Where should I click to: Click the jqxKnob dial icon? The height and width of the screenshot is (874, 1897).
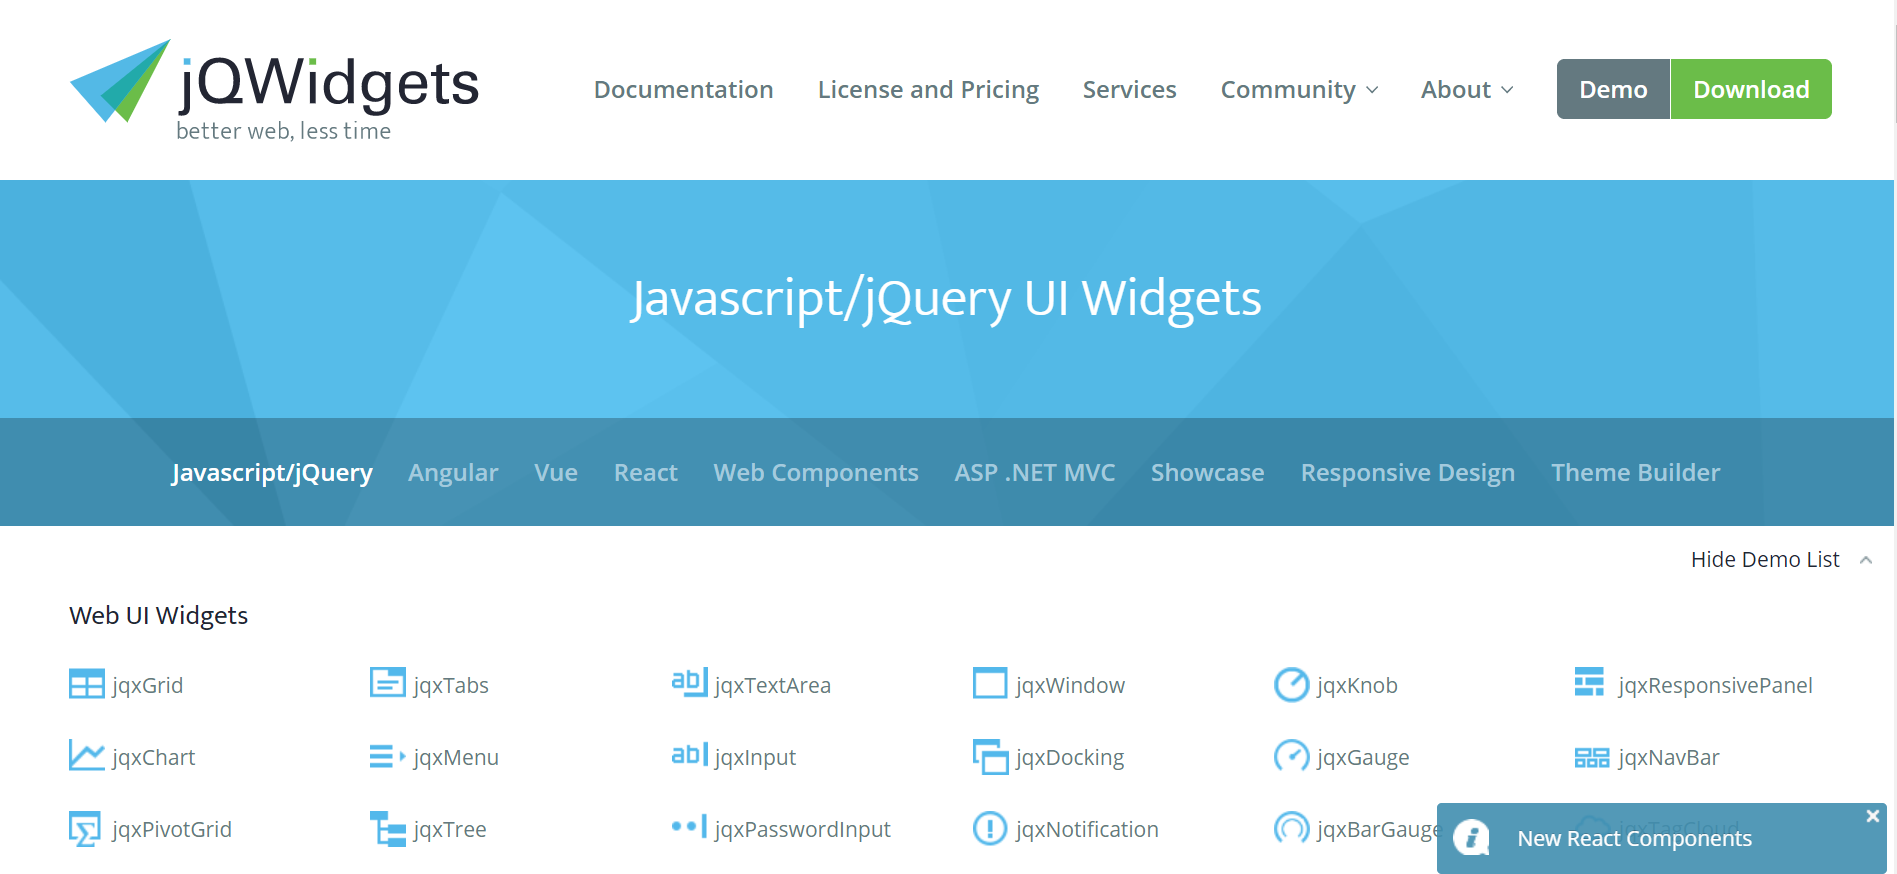1291,685
